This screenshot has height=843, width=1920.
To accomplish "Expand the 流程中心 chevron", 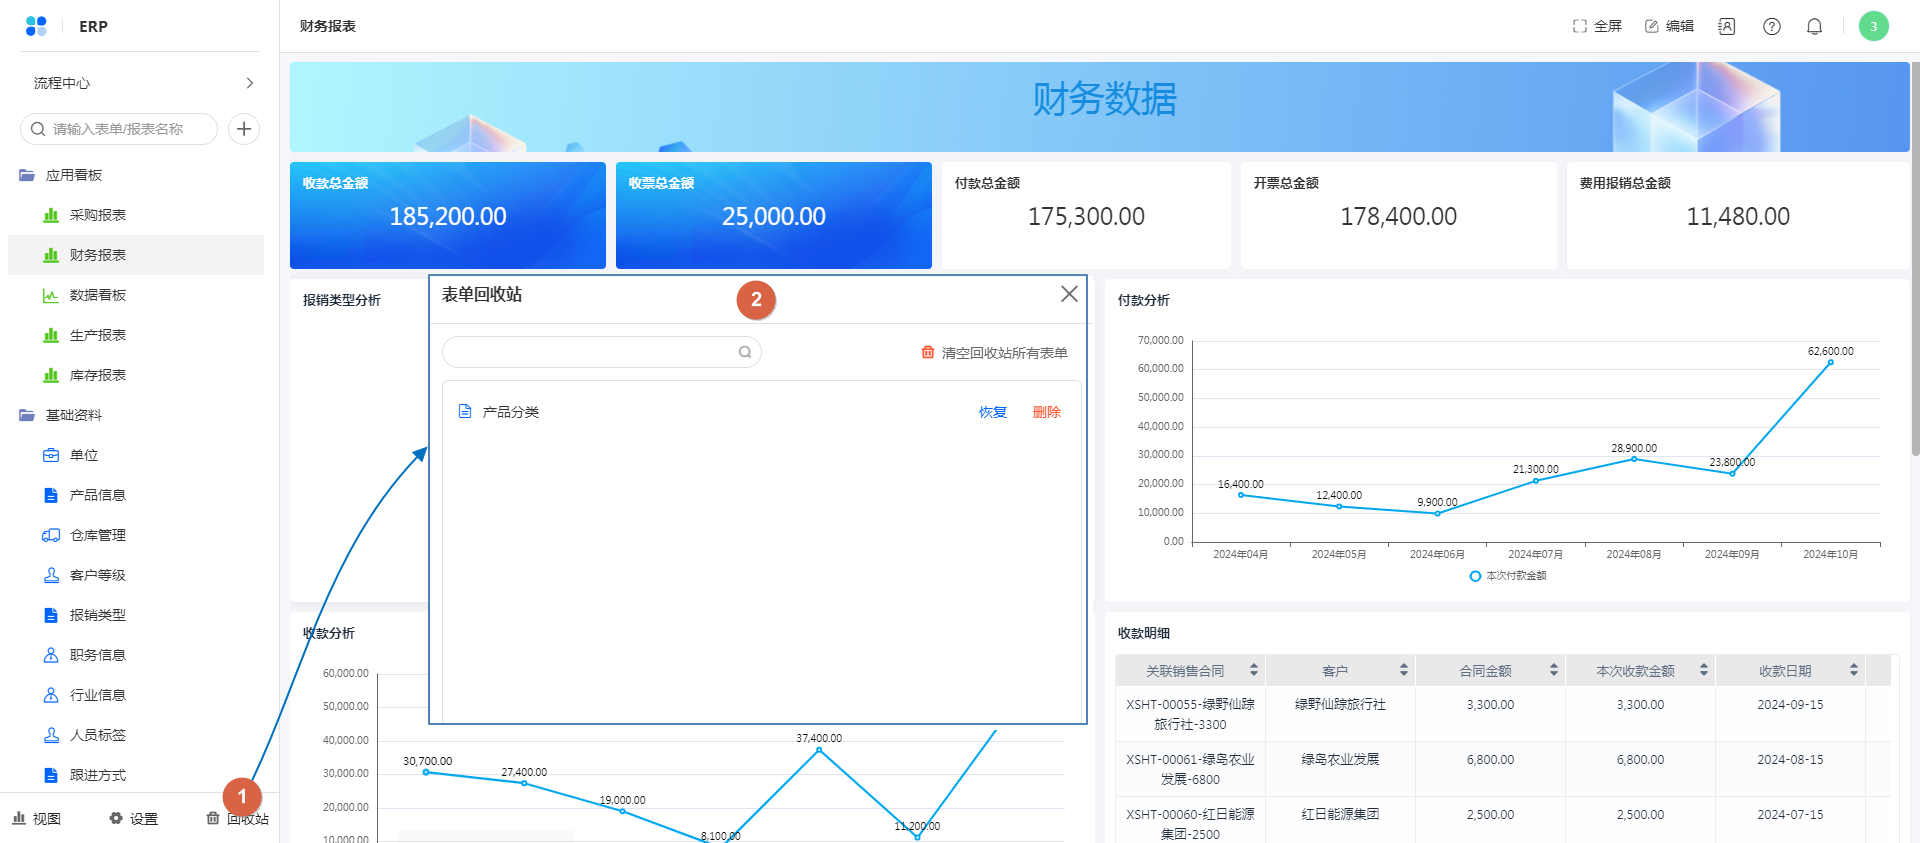I will [250, 83].
